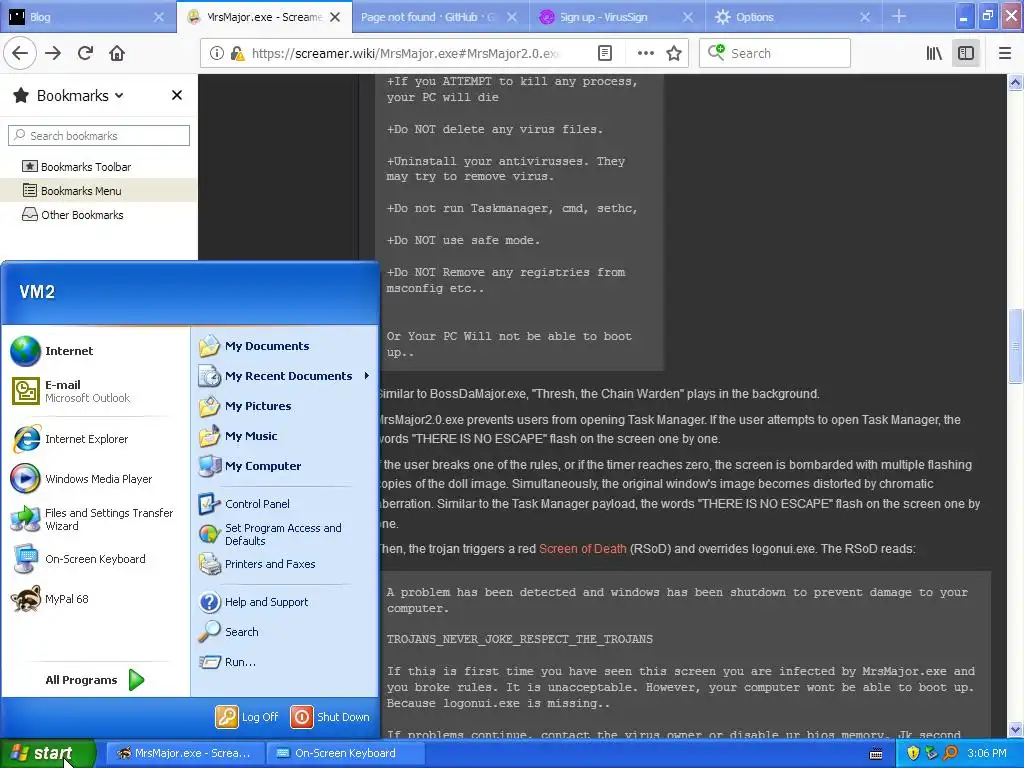Switch to MrsMajor.exe taskbar window
The image size is (1024, 768).
185,753
